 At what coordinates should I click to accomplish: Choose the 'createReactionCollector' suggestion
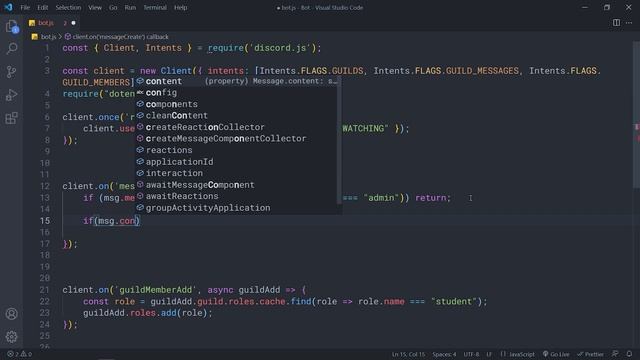click(238, 127)
